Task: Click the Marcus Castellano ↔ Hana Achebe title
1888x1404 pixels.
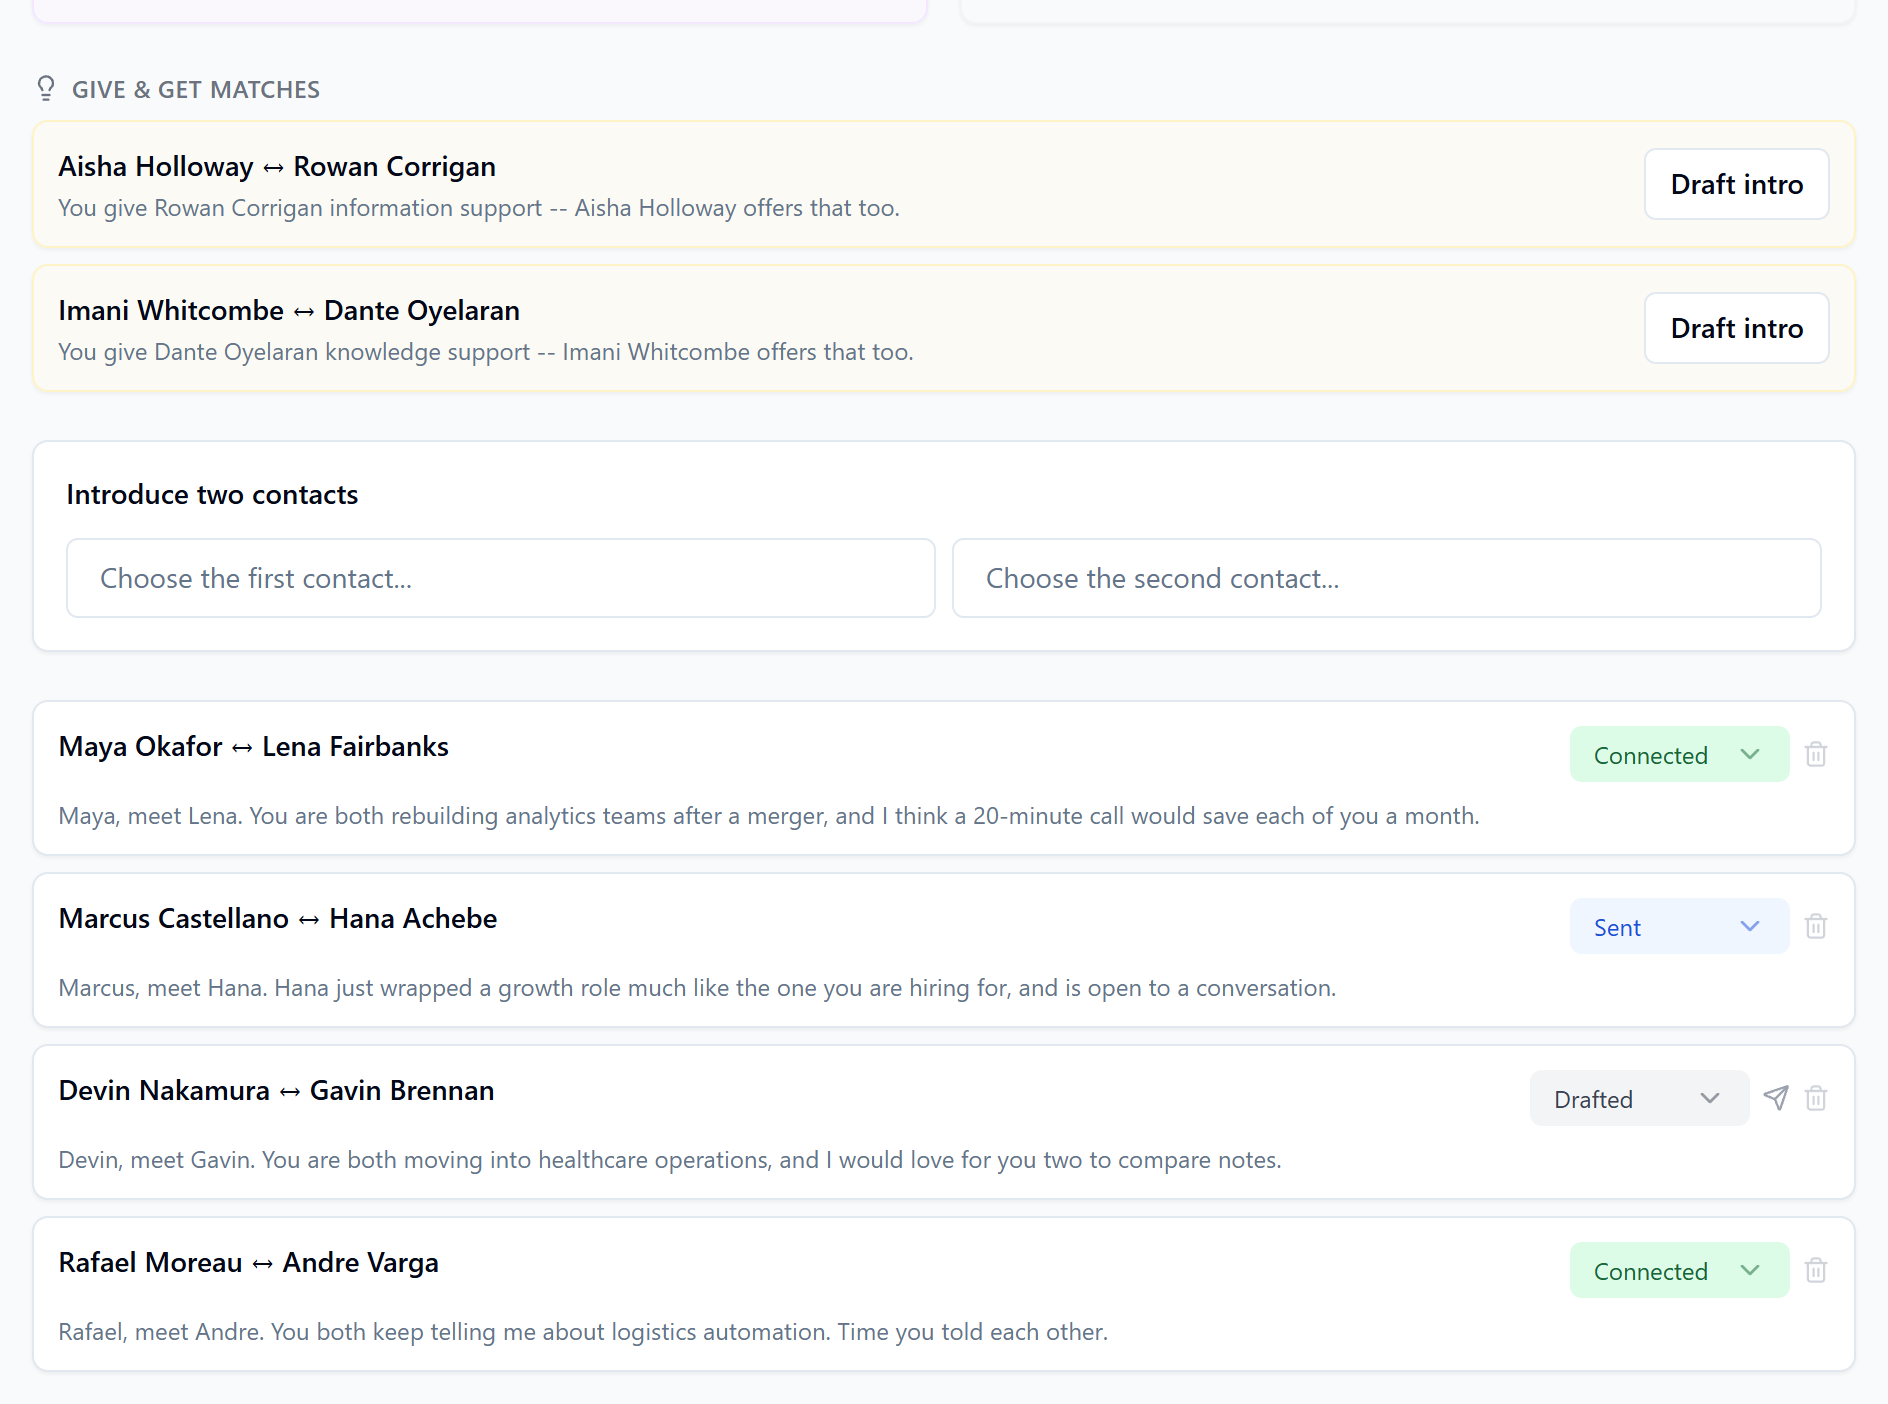Action: click(278, 919)
